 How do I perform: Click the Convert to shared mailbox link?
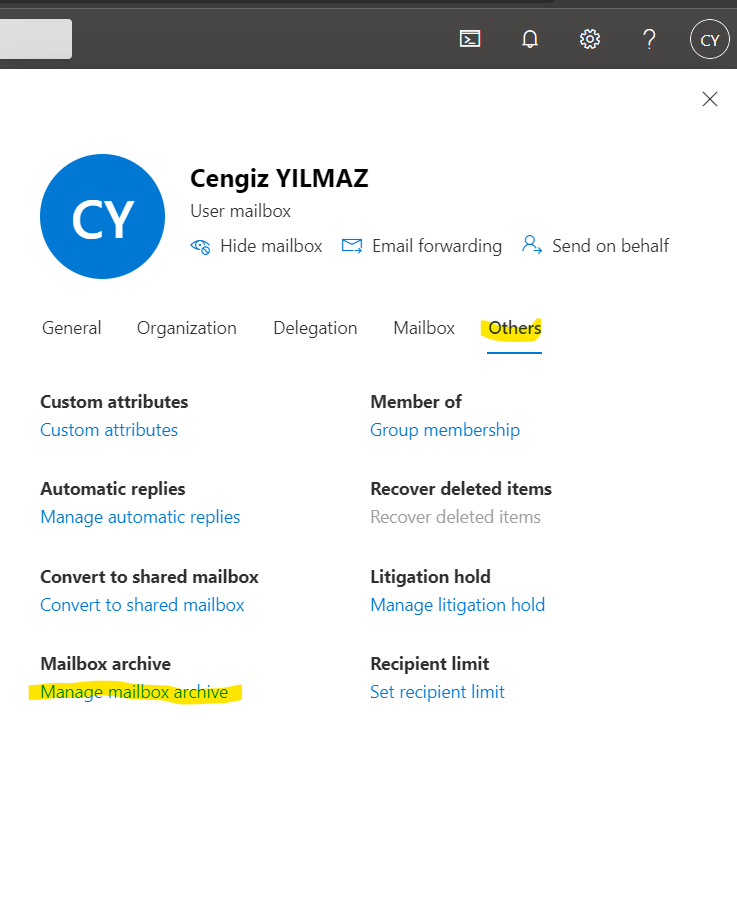(x=142, y=605)
